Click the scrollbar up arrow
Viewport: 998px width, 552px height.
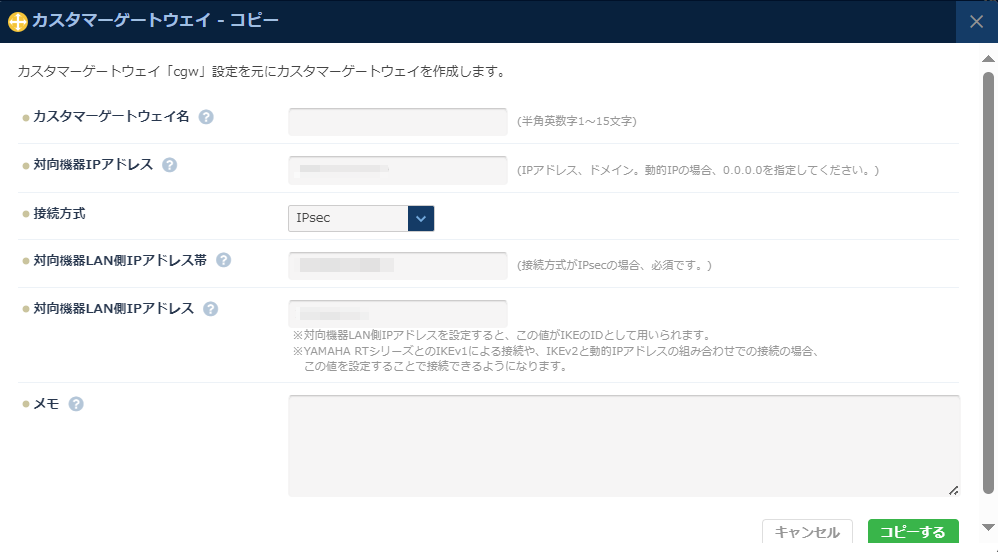(988, 58)
